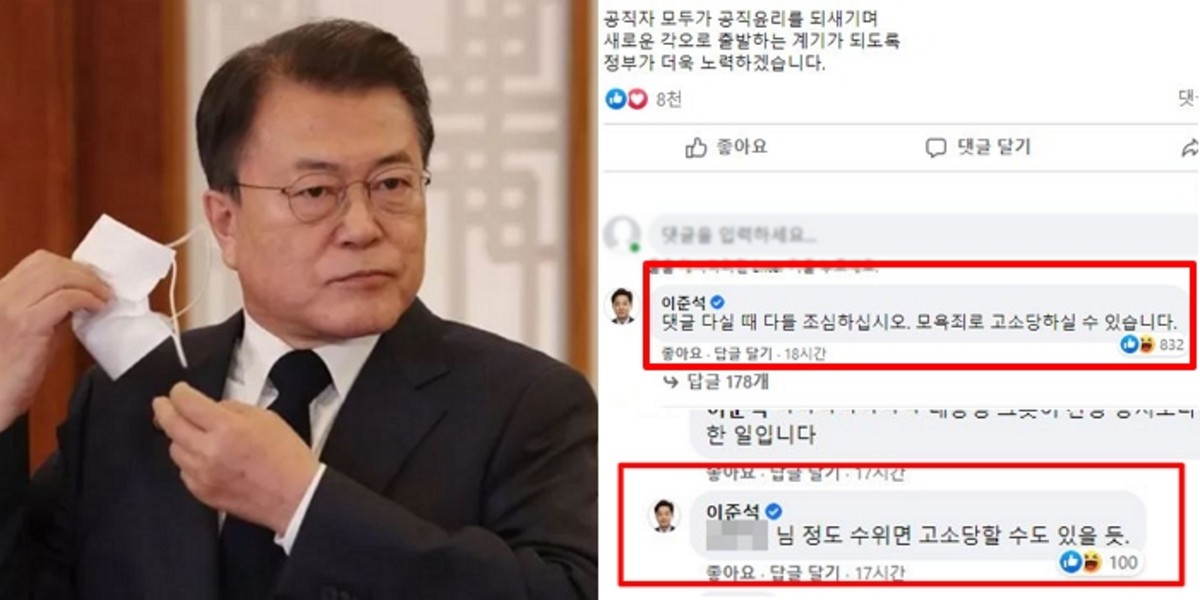Click the share arrow icon at right edge
Image resolution: width=1200 pixels, height=600 pixels.
click(1190, 148)
